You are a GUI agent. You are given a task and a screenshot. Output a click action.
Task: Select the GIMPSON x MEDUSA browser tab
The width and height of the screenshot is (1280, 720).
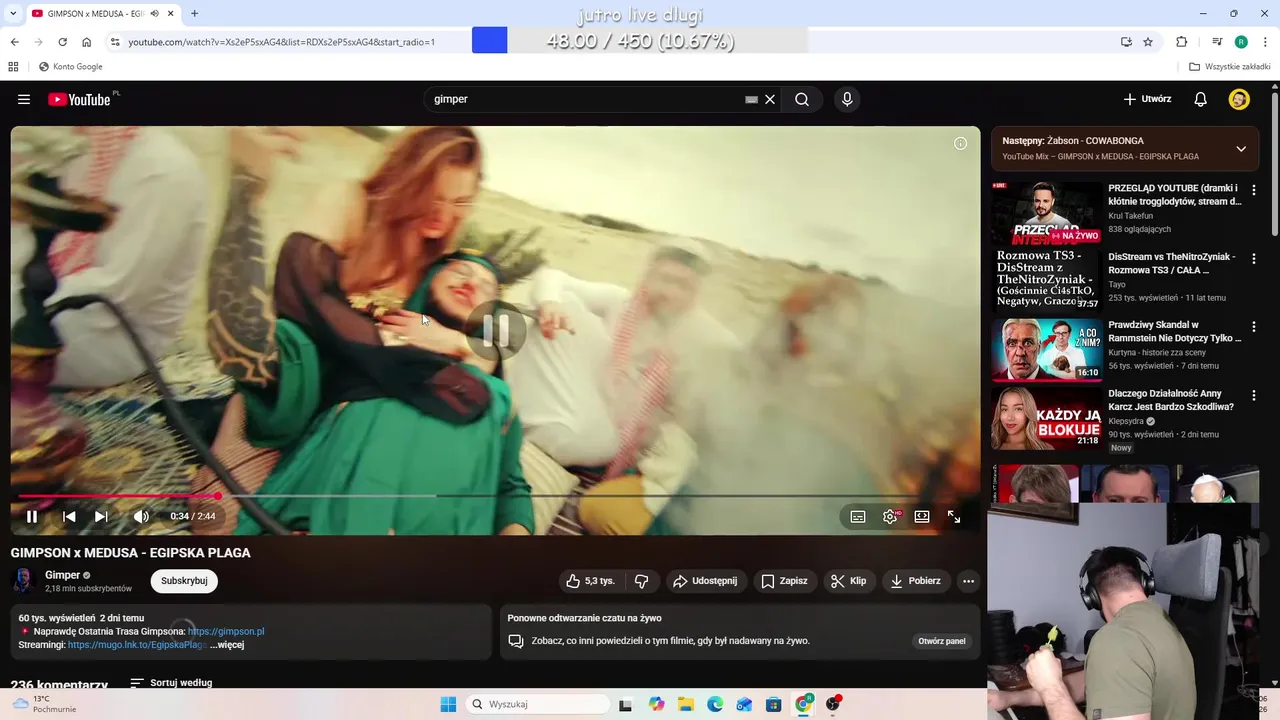[96, 14]
